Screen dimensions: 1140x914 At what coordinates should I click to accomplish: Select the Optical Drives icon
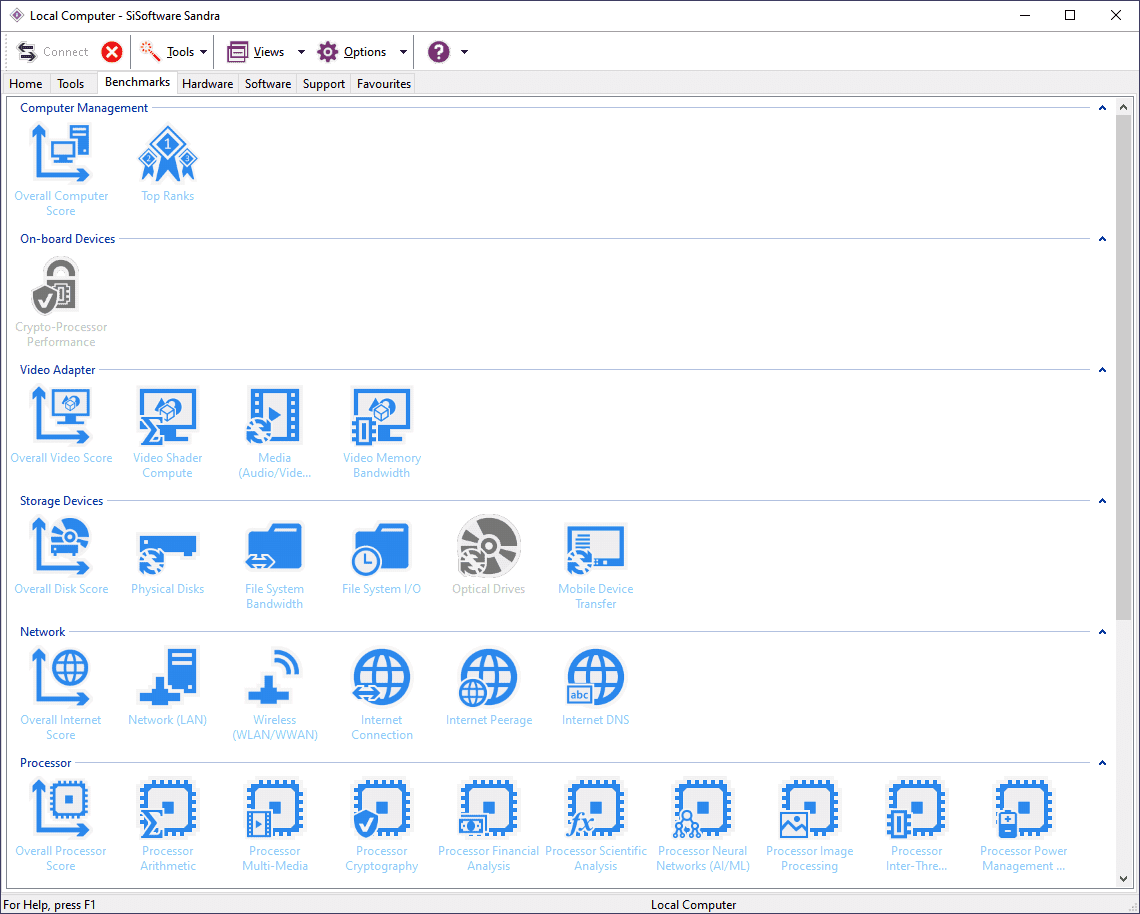[x=489, y=556]
